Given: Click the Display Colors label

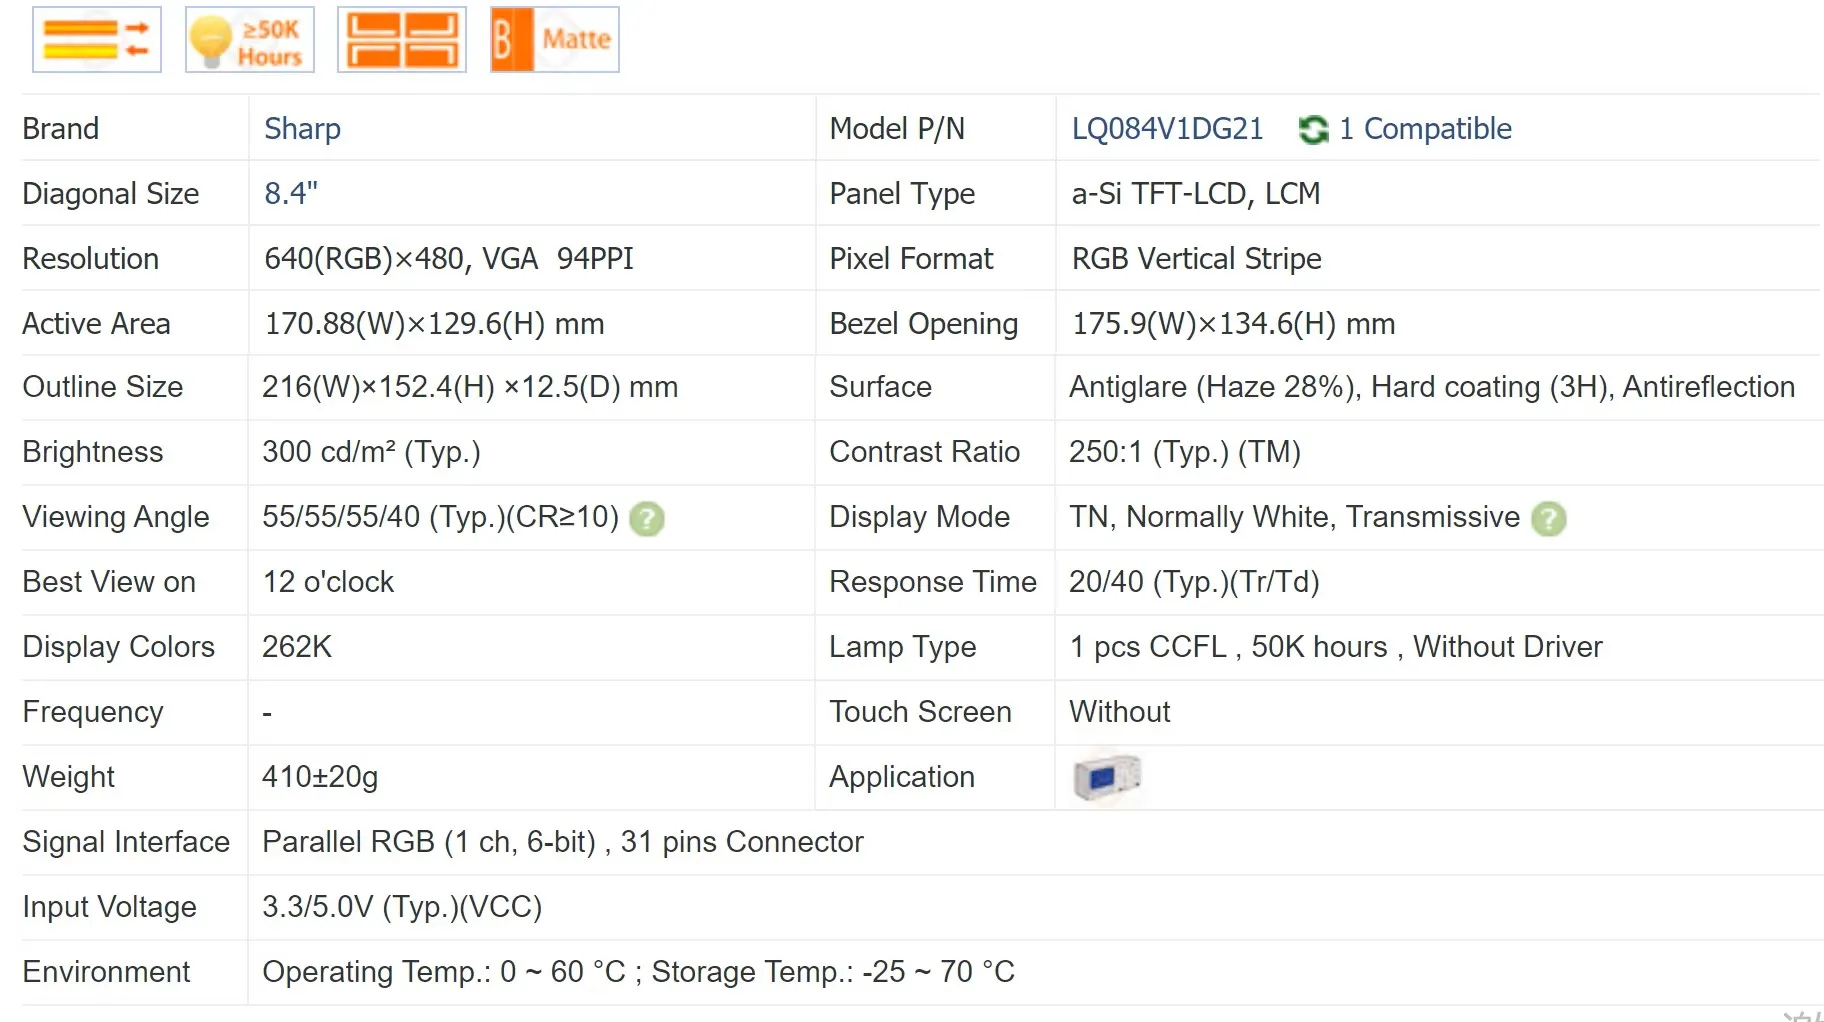Looking at the screenshot, I should click(x=119, y=647).
